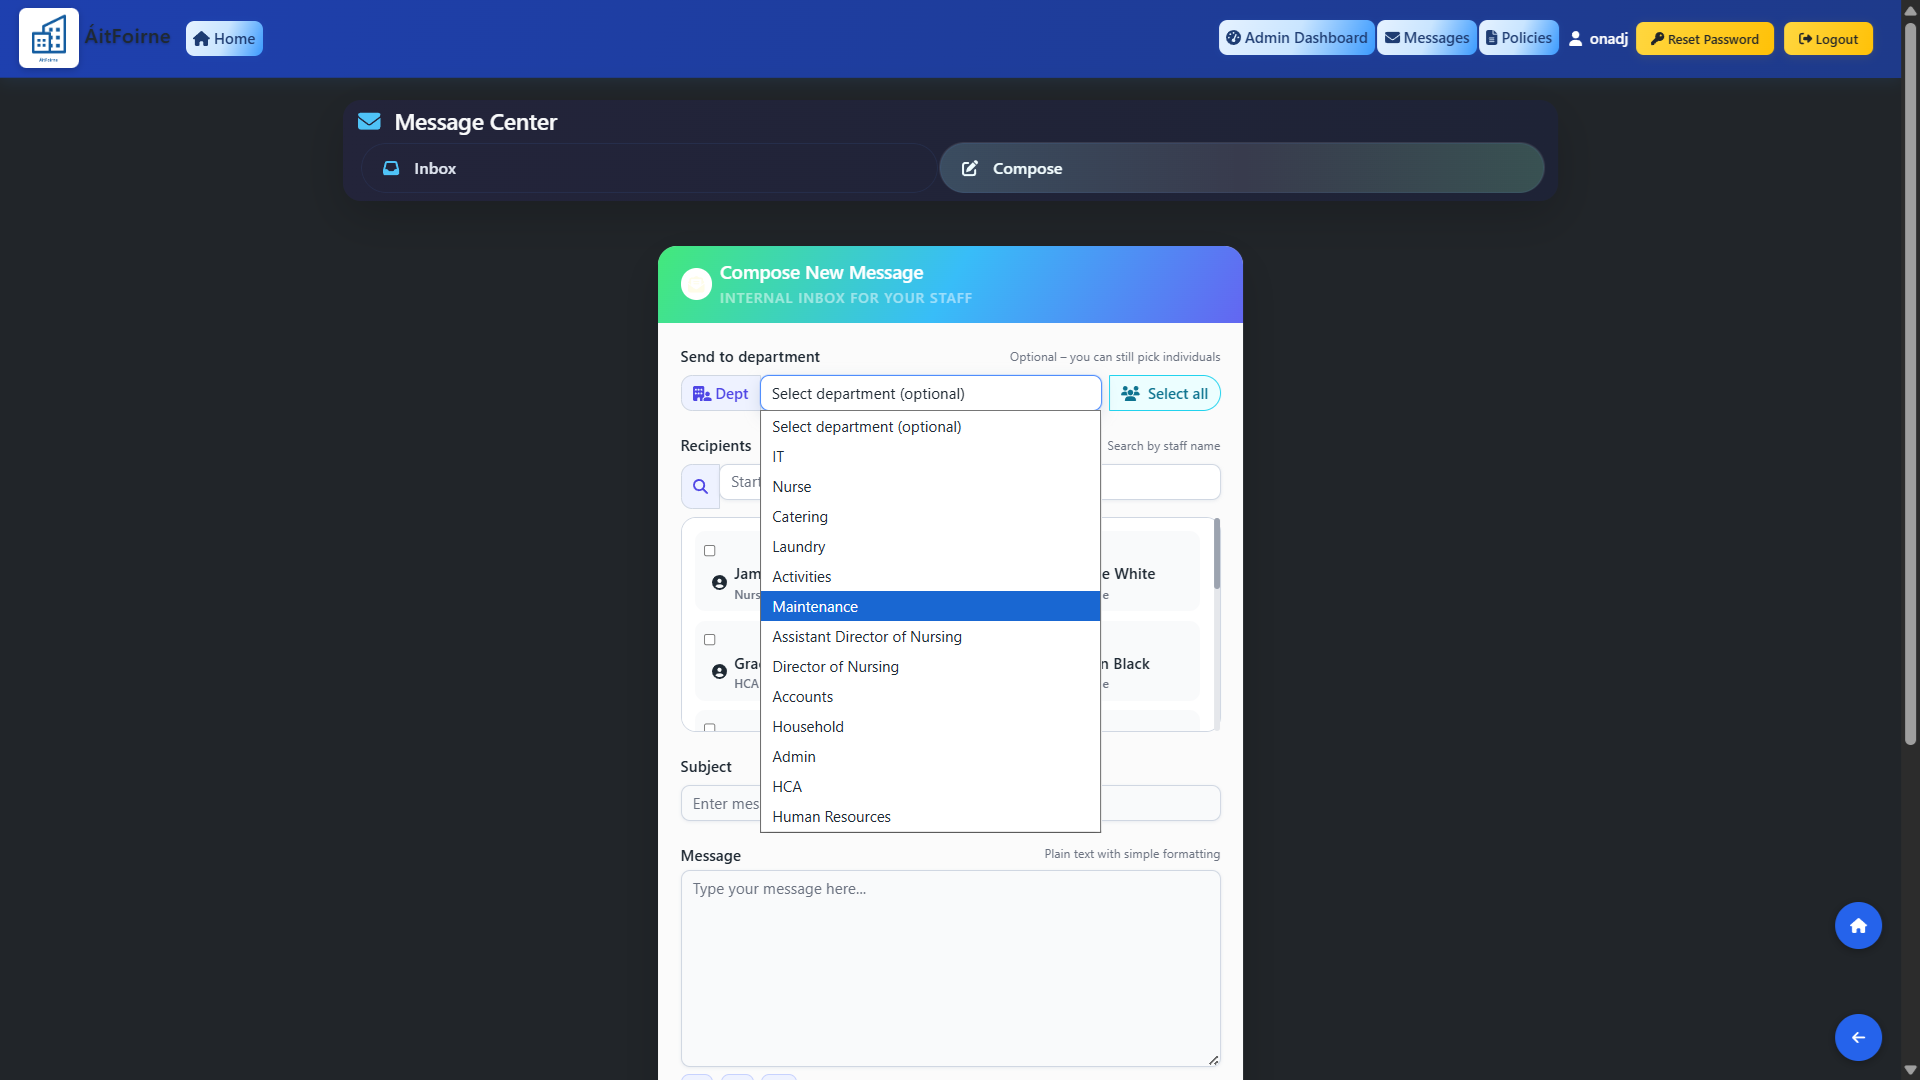Click the recipient card ending in Black
The image size is (1920, 1080).
1150,661
